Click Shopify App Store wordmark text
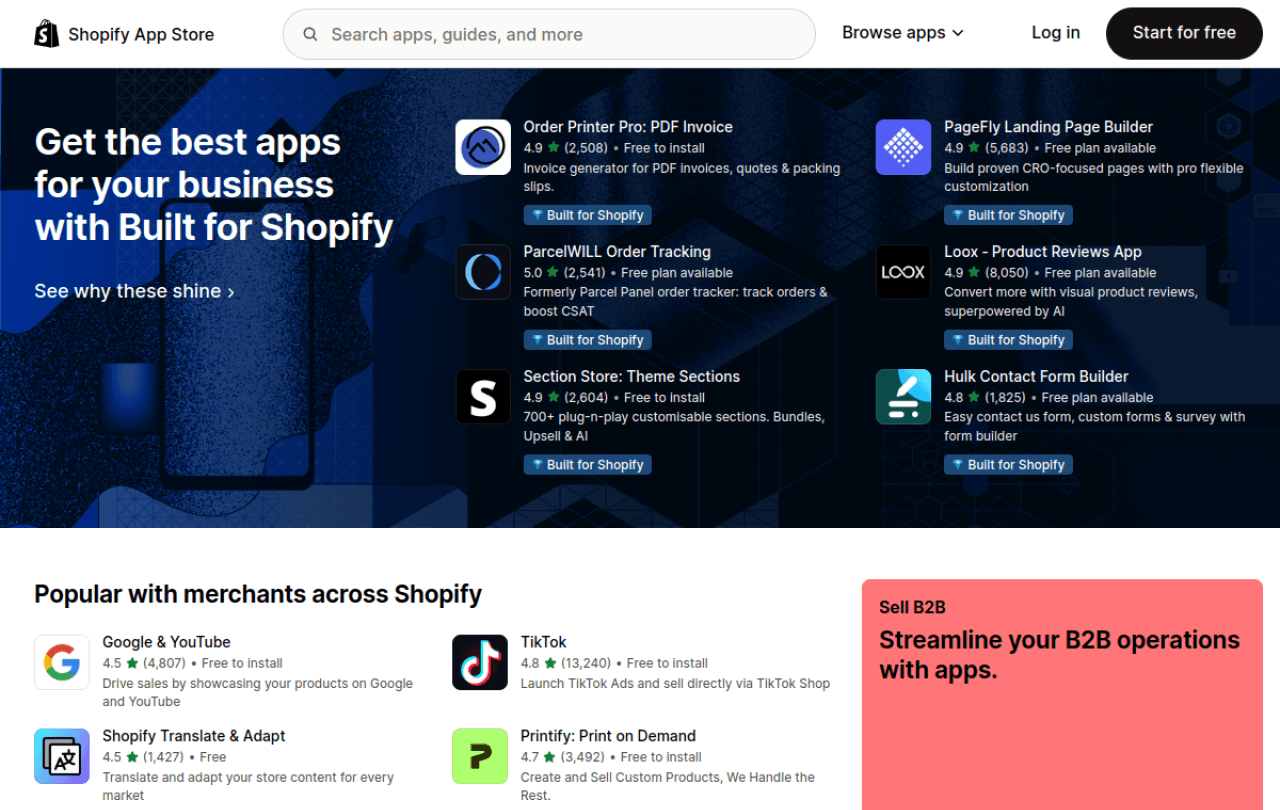Image resolution: width=1280 pixels, height=810 pixels. tap(141, 35)
